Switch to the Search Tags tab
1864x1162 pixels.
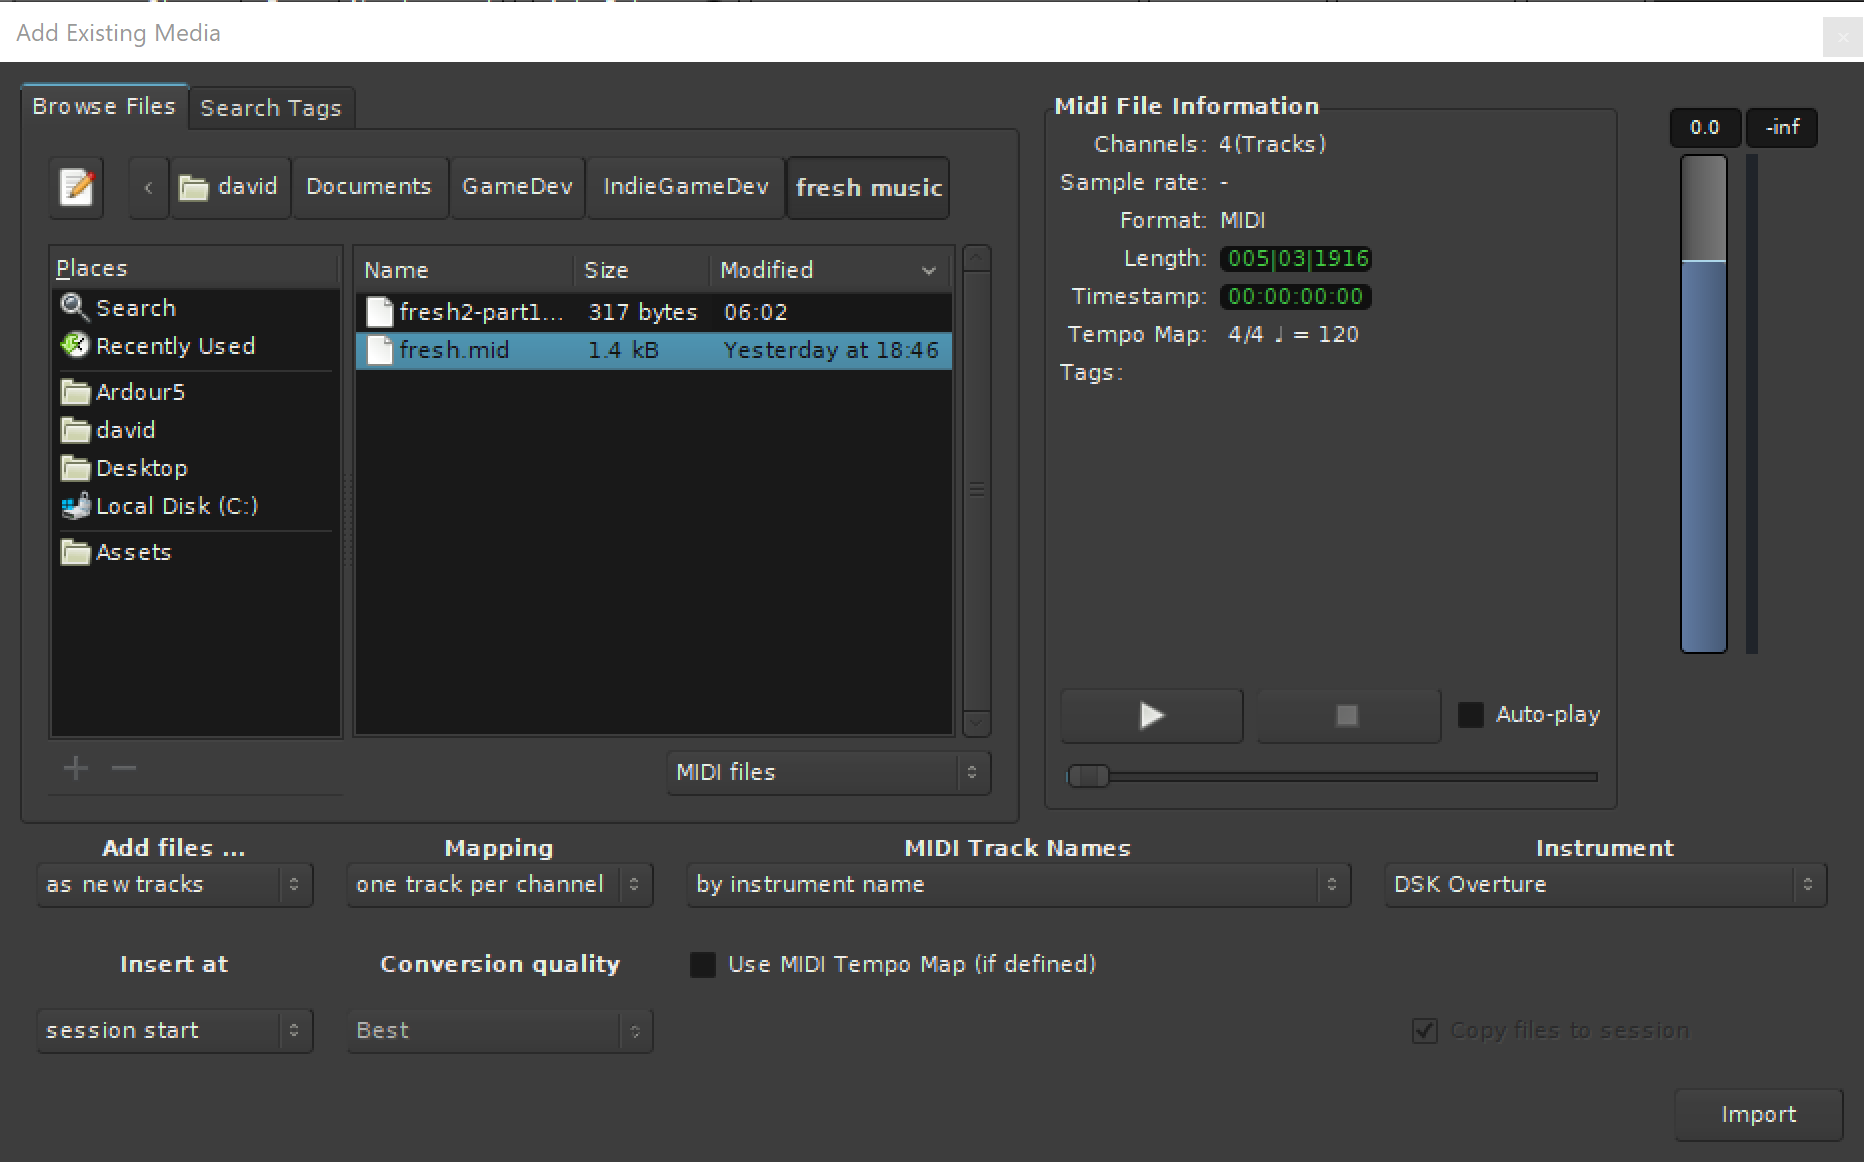tap(271, 108)
